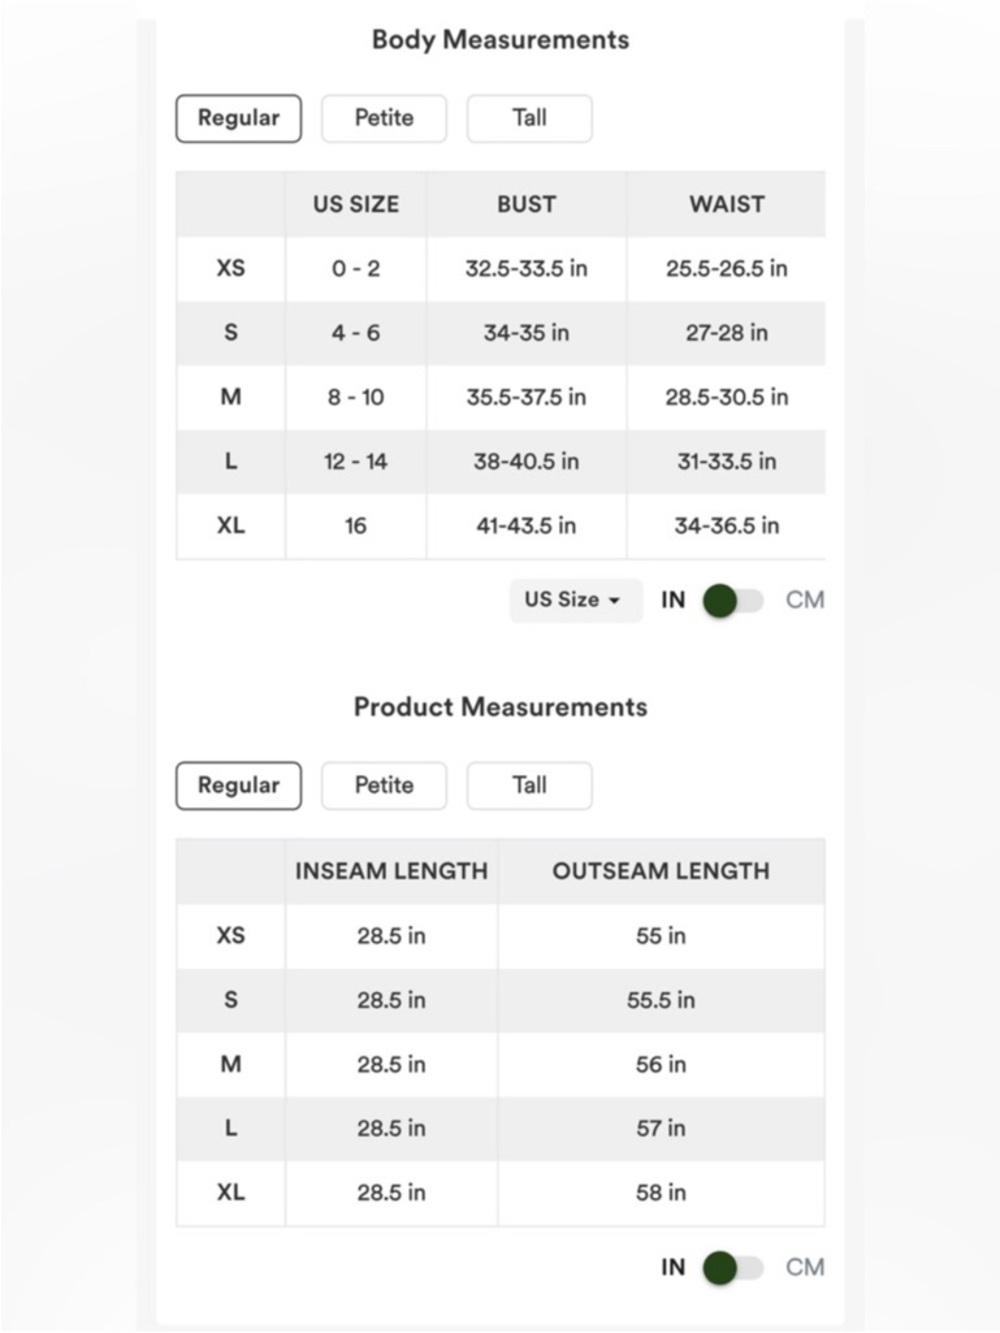The height and width of the screenshot is (1333, 1000).
Task: Select Petite tab under Product Measurements
Action: pyautogui.click(x=384, y=785)
